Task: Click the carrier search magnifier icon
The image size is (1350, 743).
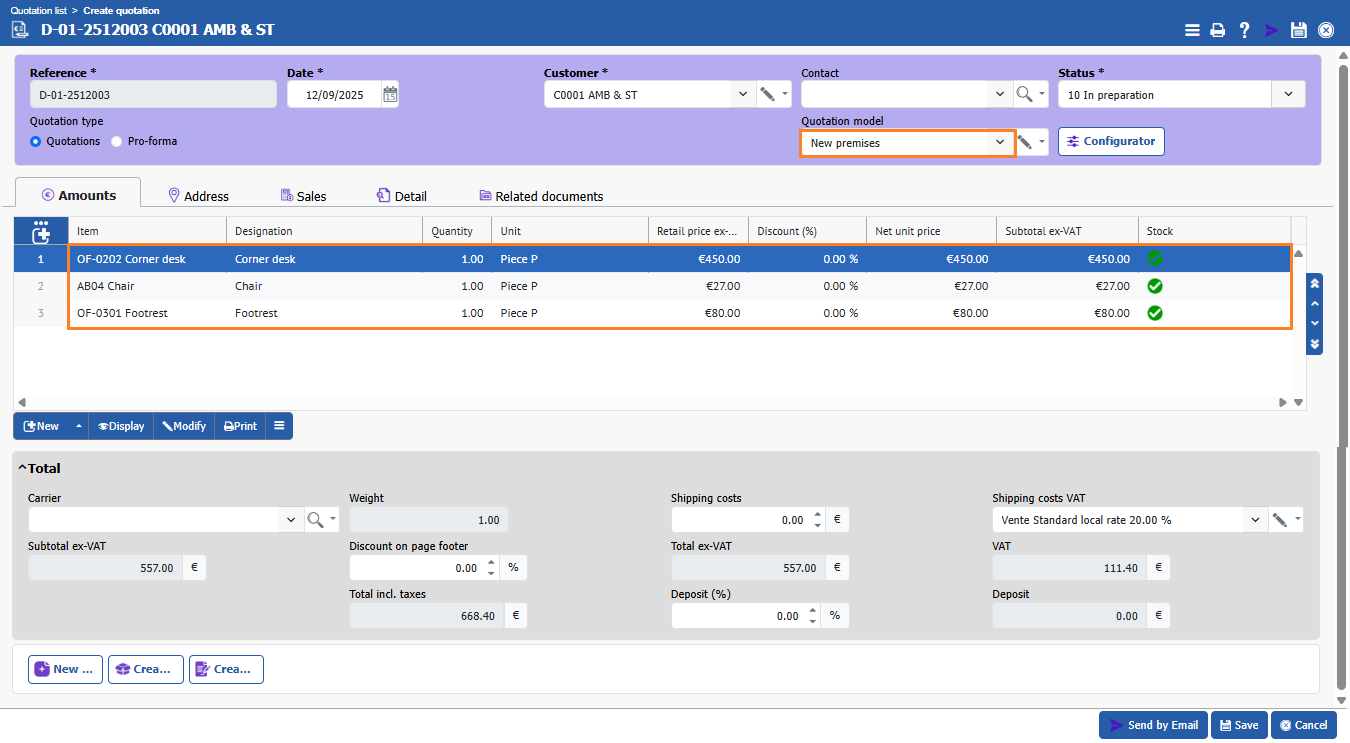Action: [315, 520]
